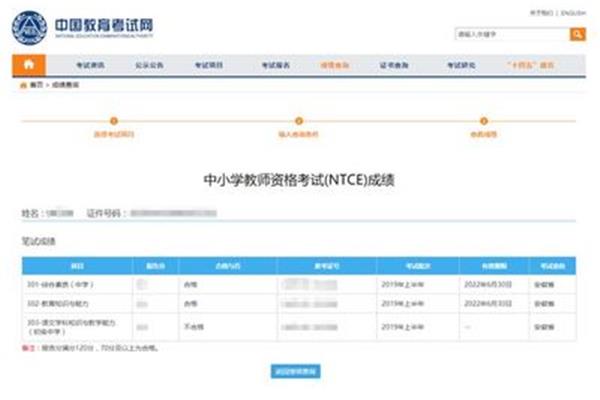Open the second navigation item after 考试资讯

[x=149, y=65]
